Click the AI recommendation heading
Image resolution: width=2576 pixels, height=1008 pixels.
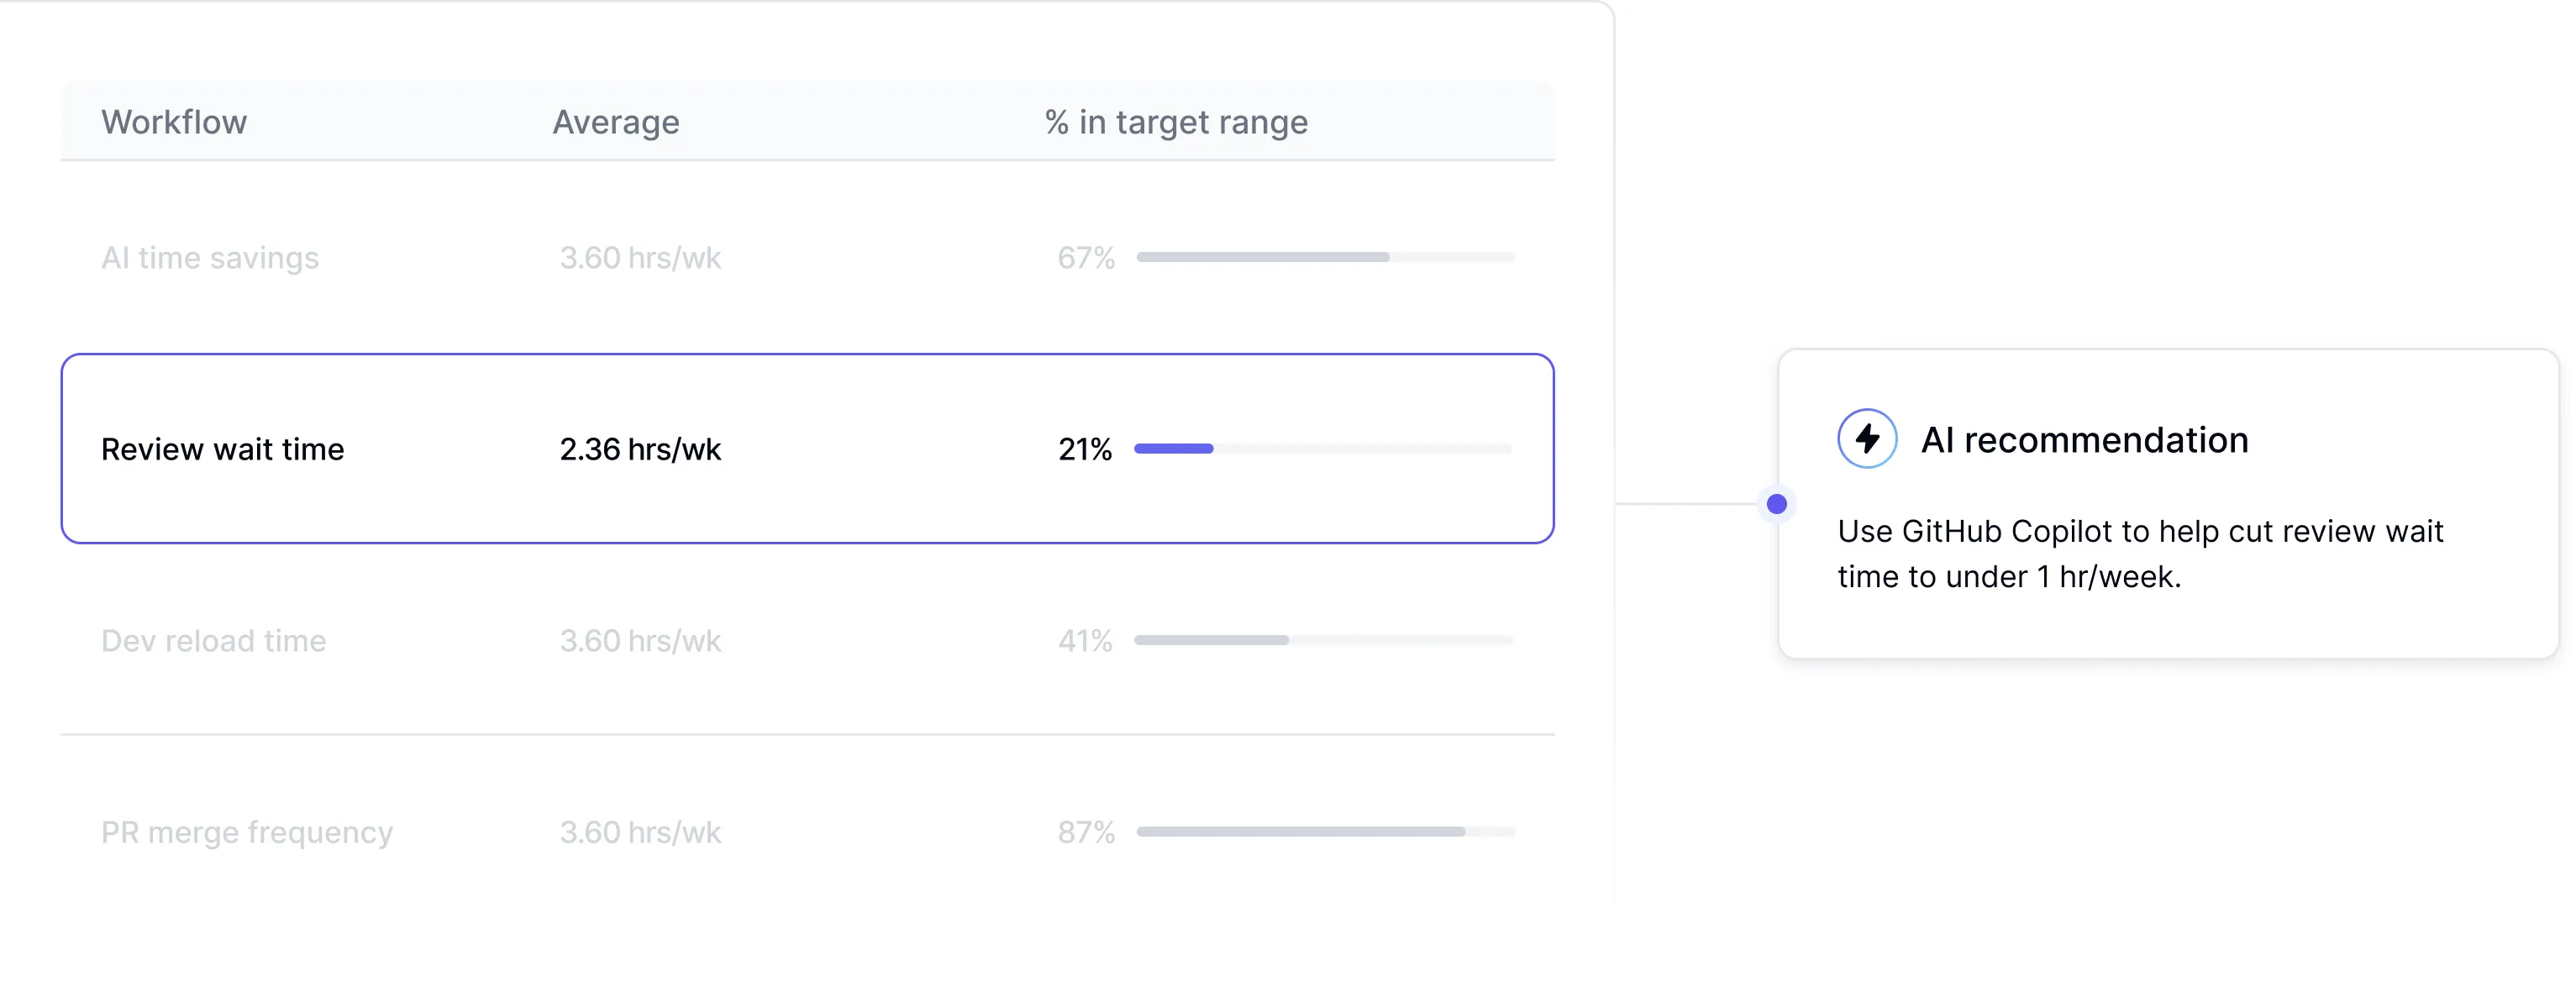pyautogui.click(x=2084, y=440)
